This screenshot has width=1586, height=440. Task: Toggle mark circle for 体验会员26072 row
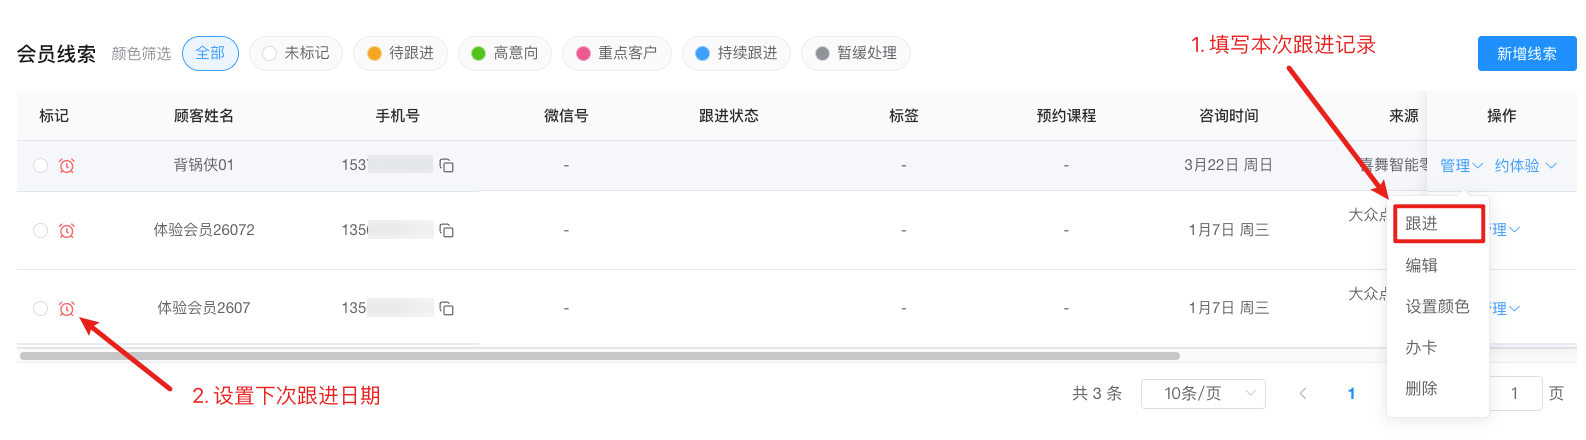[41, 231]
